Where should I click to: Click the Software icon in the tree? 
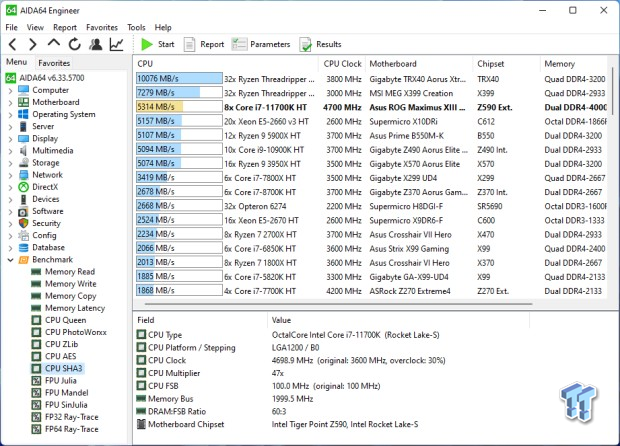point(24,212)
